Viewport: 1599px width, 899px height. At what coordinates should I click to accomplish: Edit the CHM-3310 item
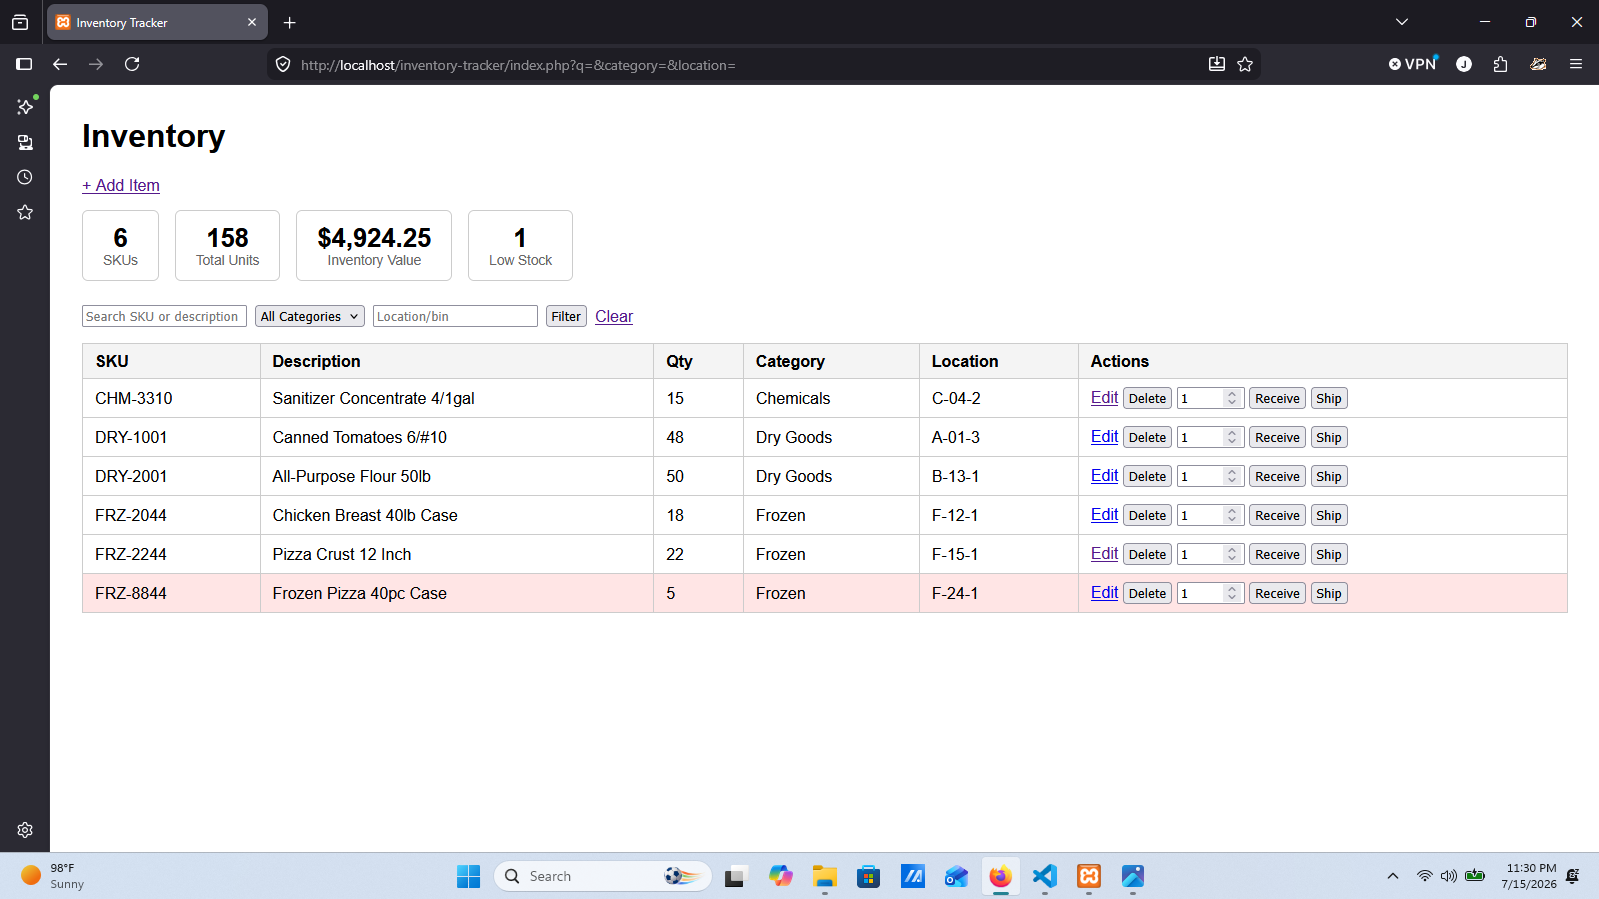point(1104,397)
